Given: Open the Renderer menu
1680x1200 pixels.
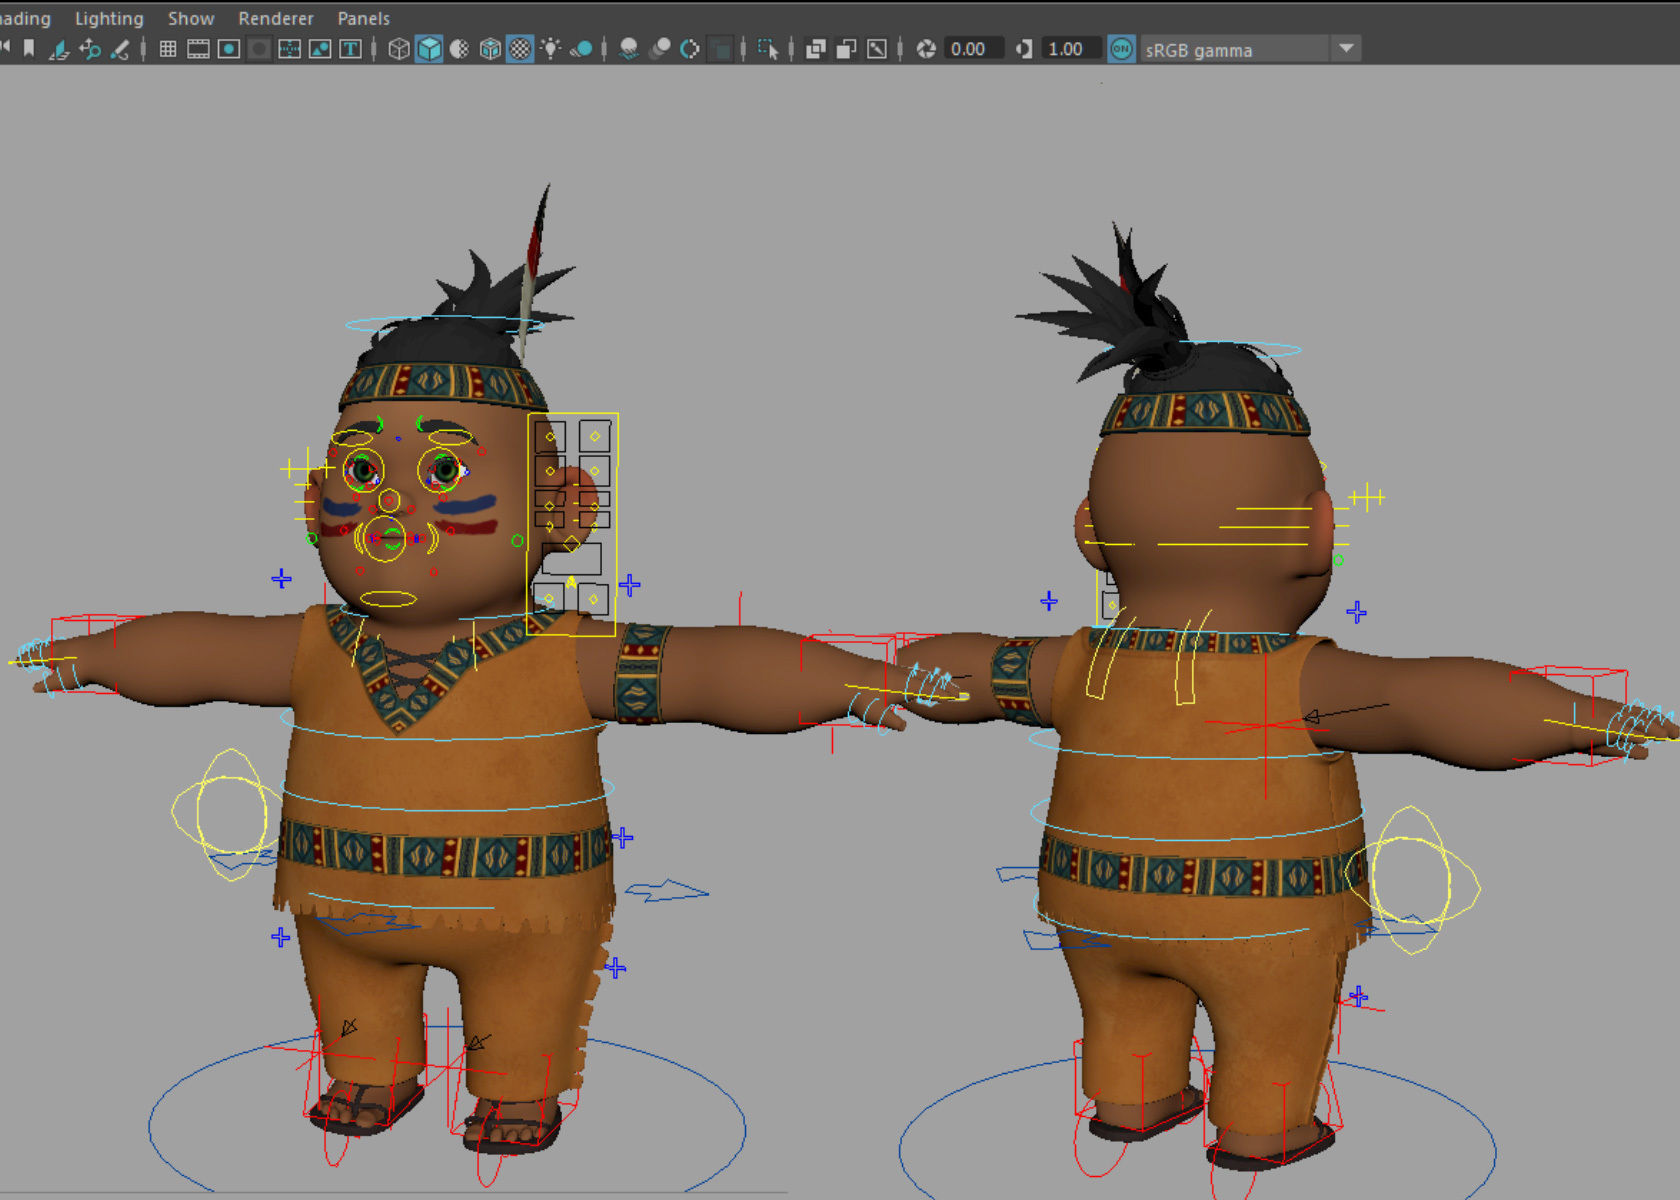Looking at the screenshot, I should point(275,18).
